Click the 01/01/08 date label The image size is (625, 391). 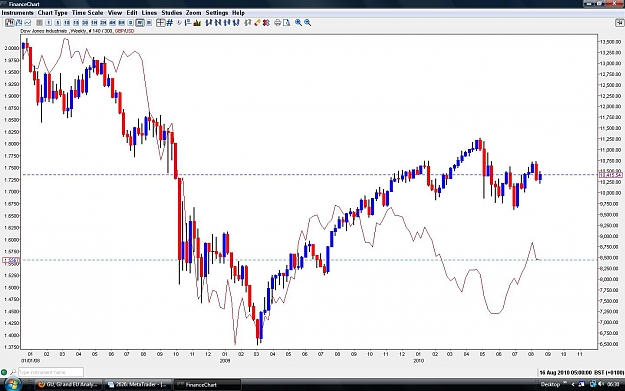30,361
